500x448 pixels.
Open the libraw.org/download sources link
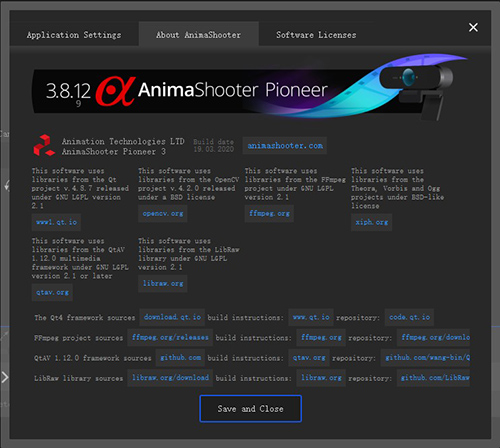click(x=170, y=378)
